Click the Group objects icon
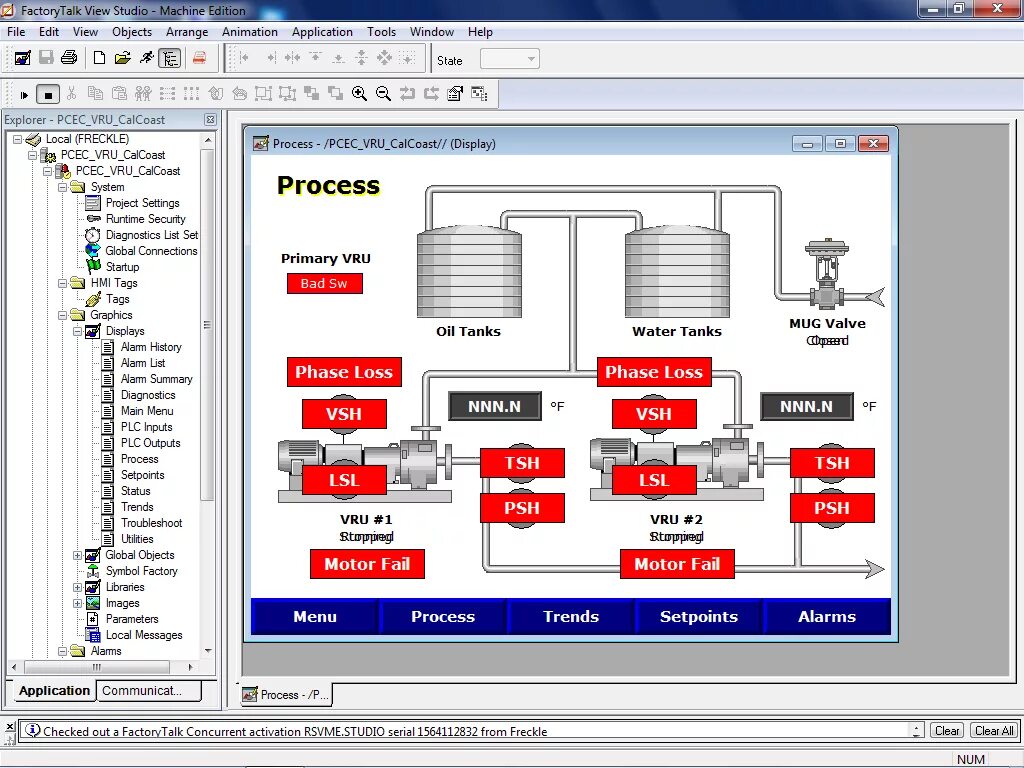 [263, 94]
